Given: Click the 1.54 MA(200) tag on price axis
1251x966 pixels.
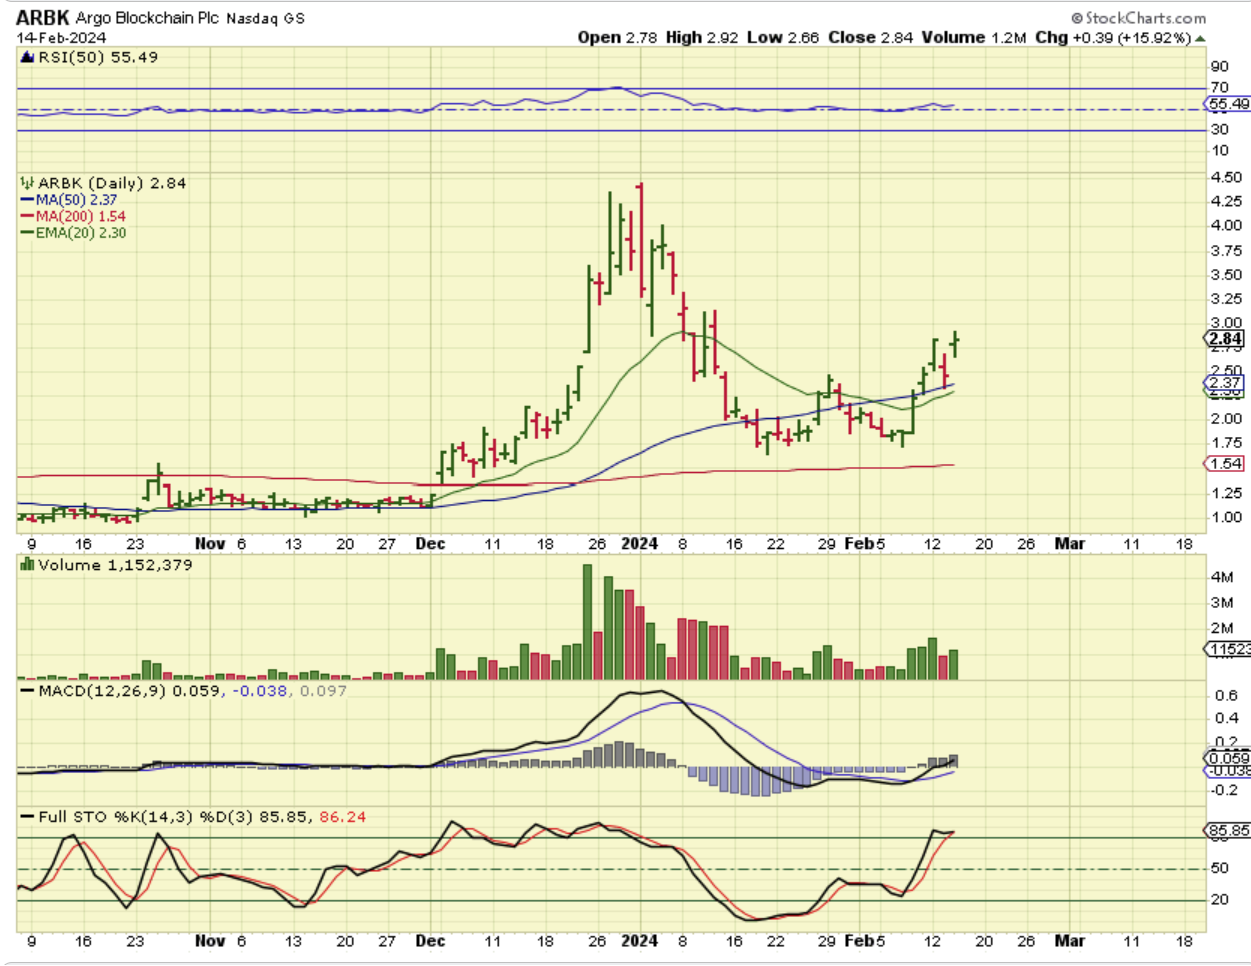Looking at the screenshot, I should (x=1225, y=463).
